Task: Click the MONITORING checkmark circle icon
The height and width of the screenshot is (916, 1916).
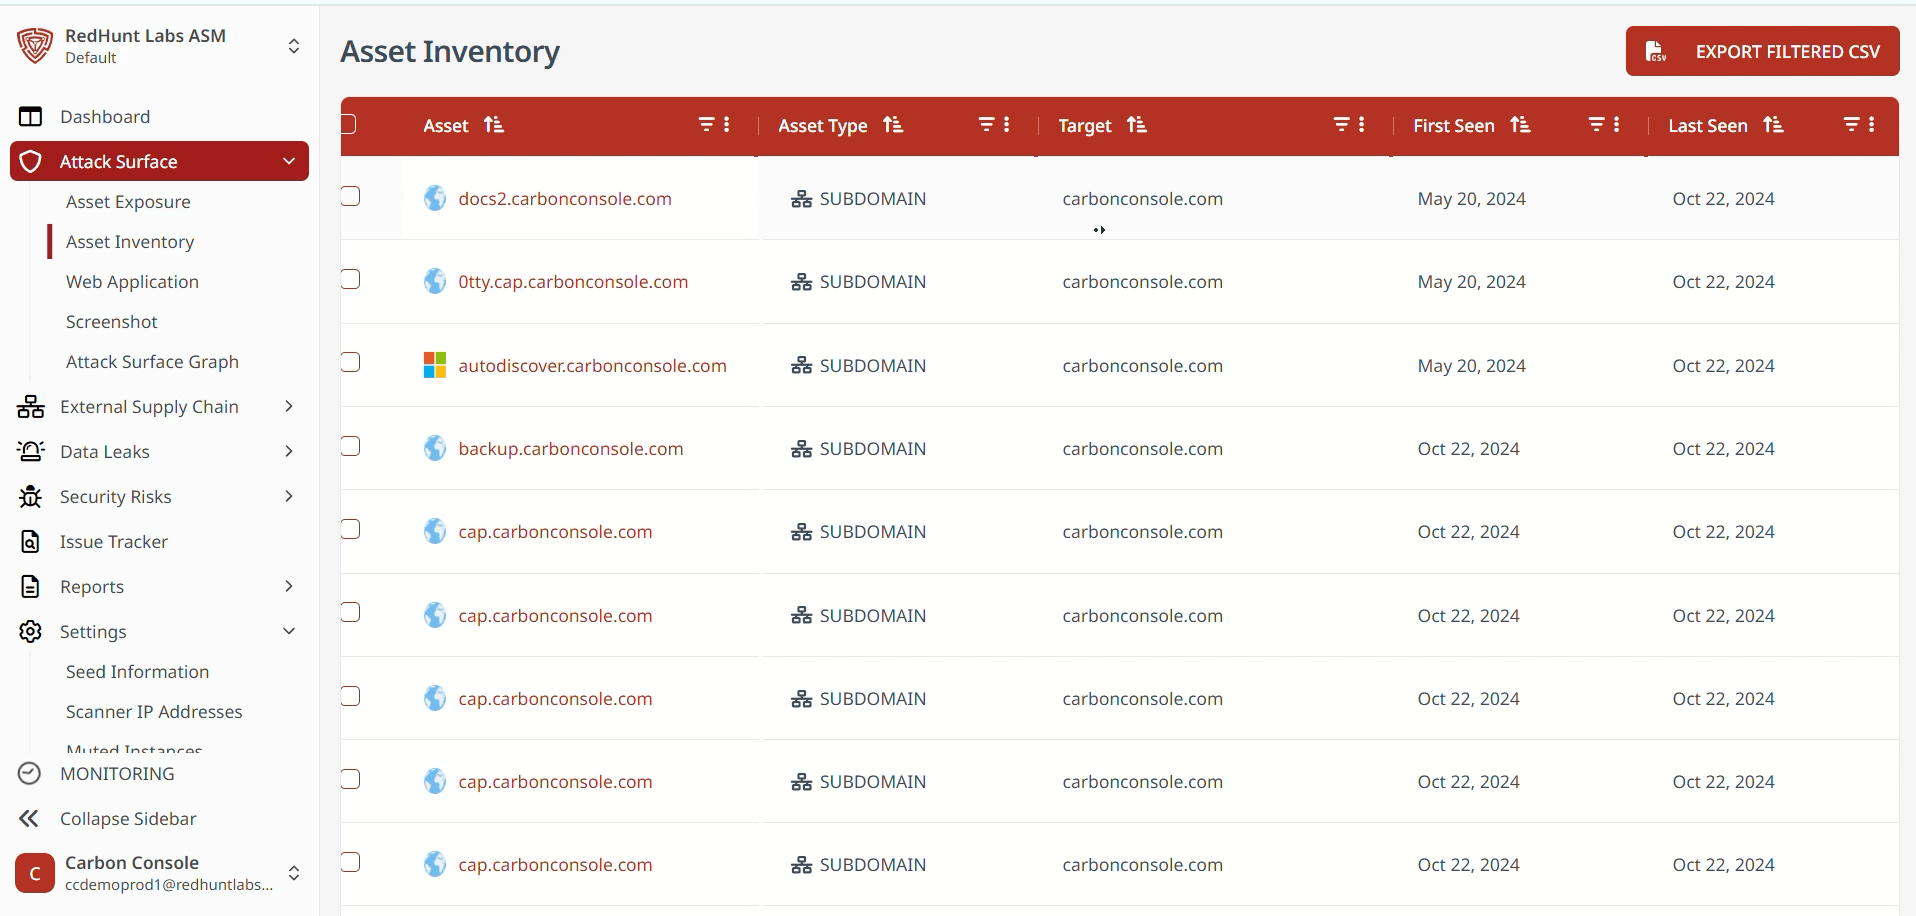Action: (x=30, y=773)
